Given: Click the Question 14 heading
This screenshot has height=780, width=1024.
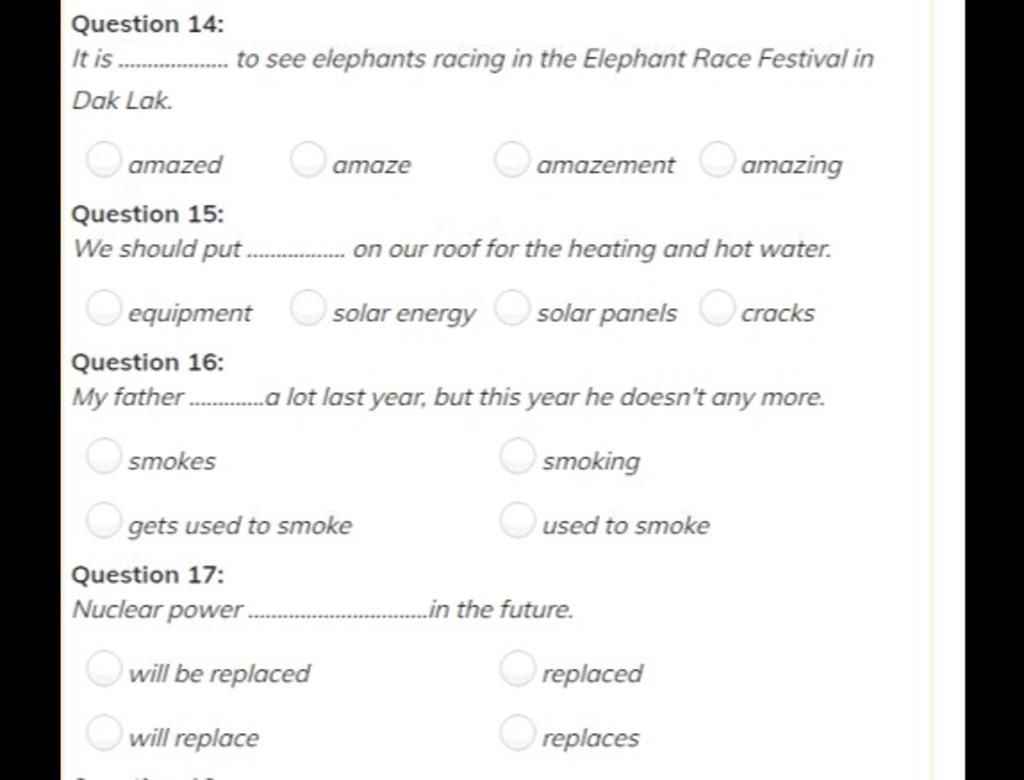Looking at the screenshot, I should pos(148,24).
